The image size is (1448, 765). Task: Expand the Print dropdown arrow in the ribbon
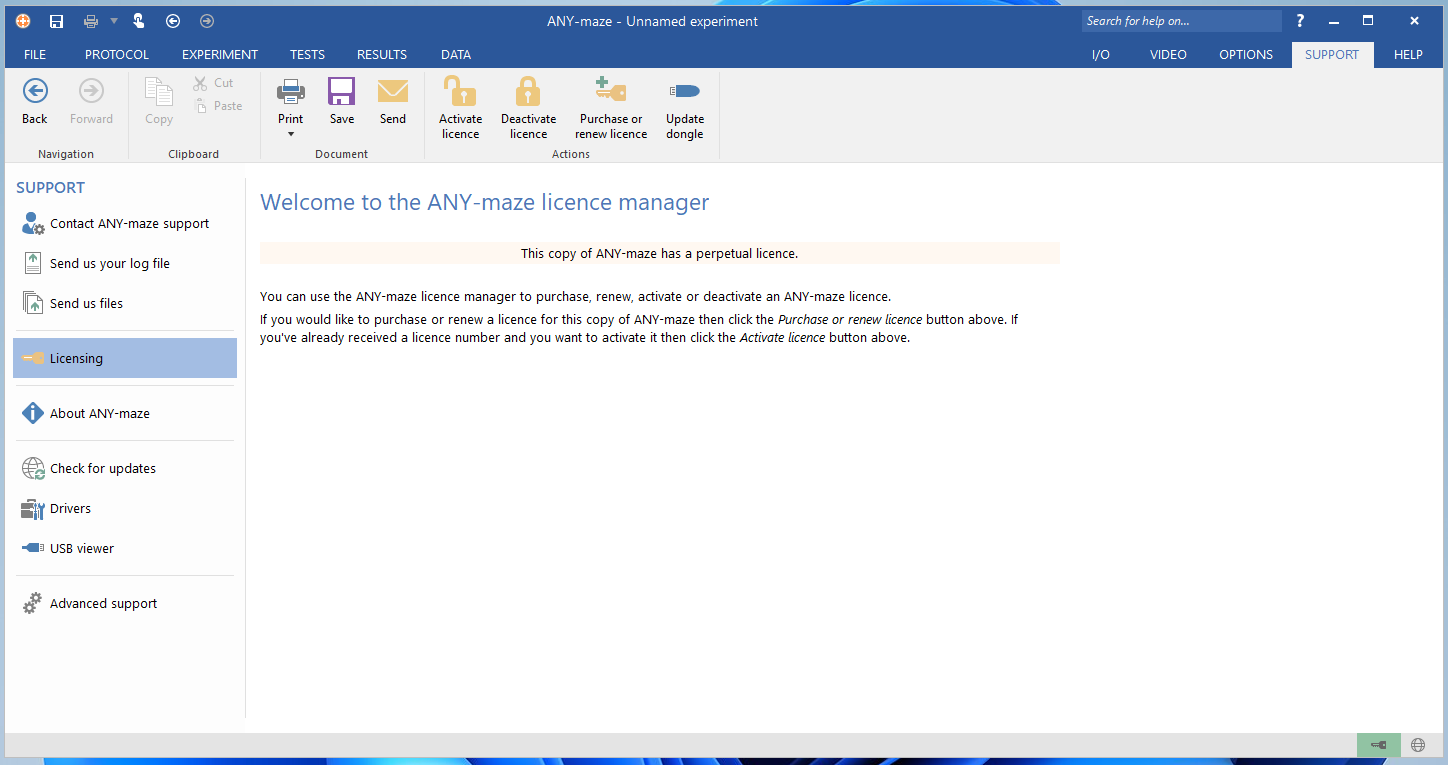(x=291, y=134)
